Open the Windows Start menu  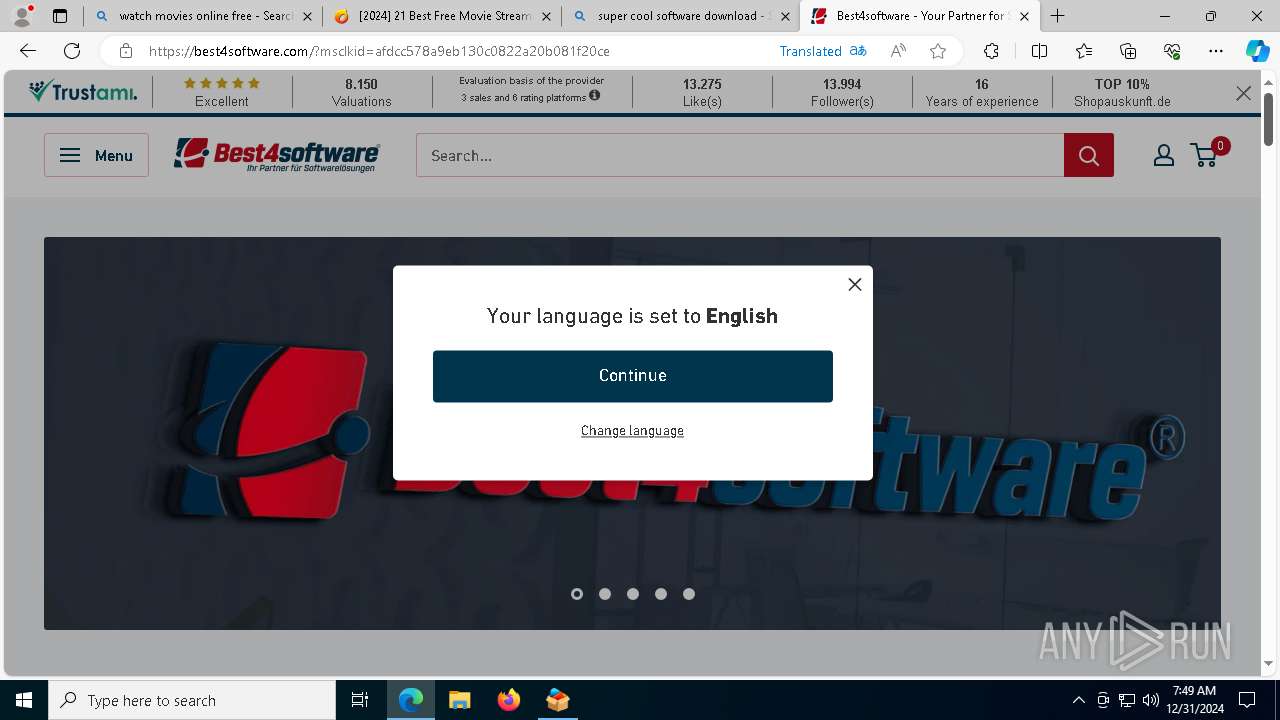pyautogui.click(x=24, y=700)
